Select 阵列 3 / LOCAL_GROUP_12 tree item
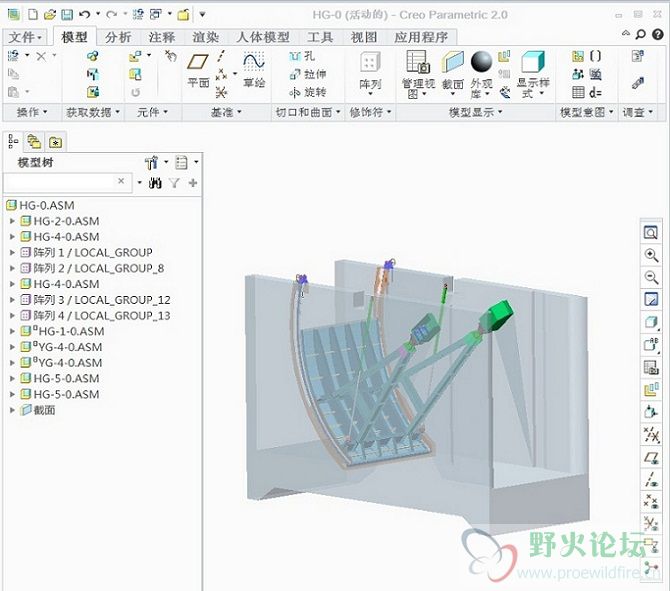 coord(96,300)
